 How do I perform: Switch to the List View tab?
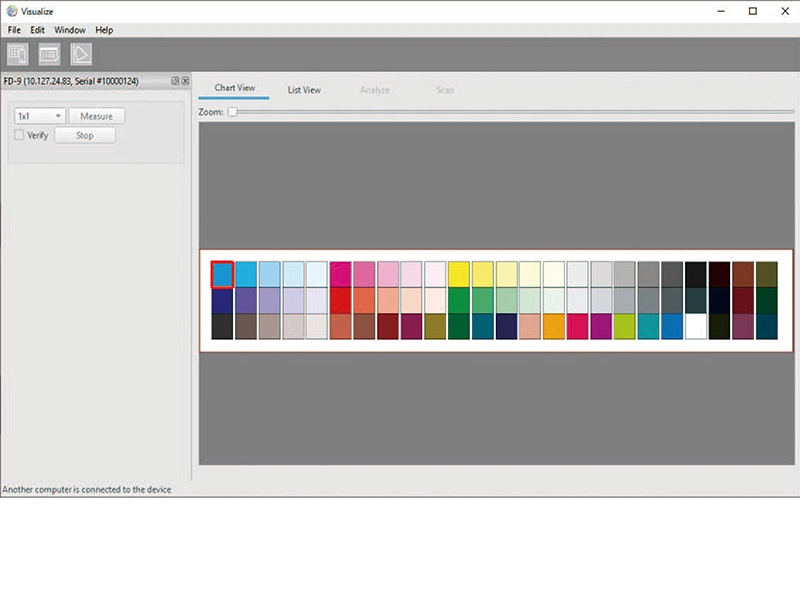pyautogui.click(x=304, y=89)
